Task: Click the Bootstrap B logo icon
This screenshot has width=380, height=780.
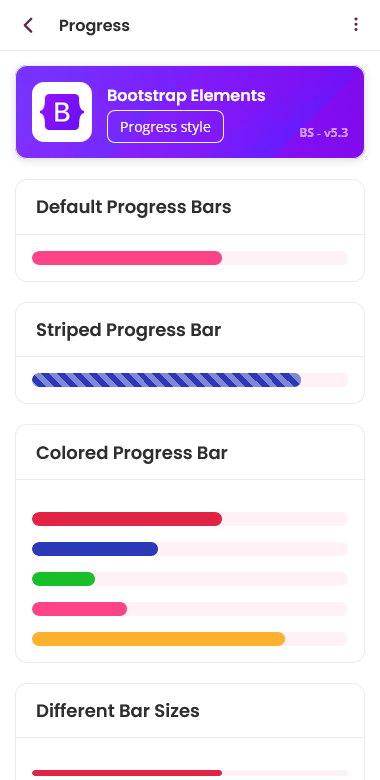Action: [x=62, y=112]
